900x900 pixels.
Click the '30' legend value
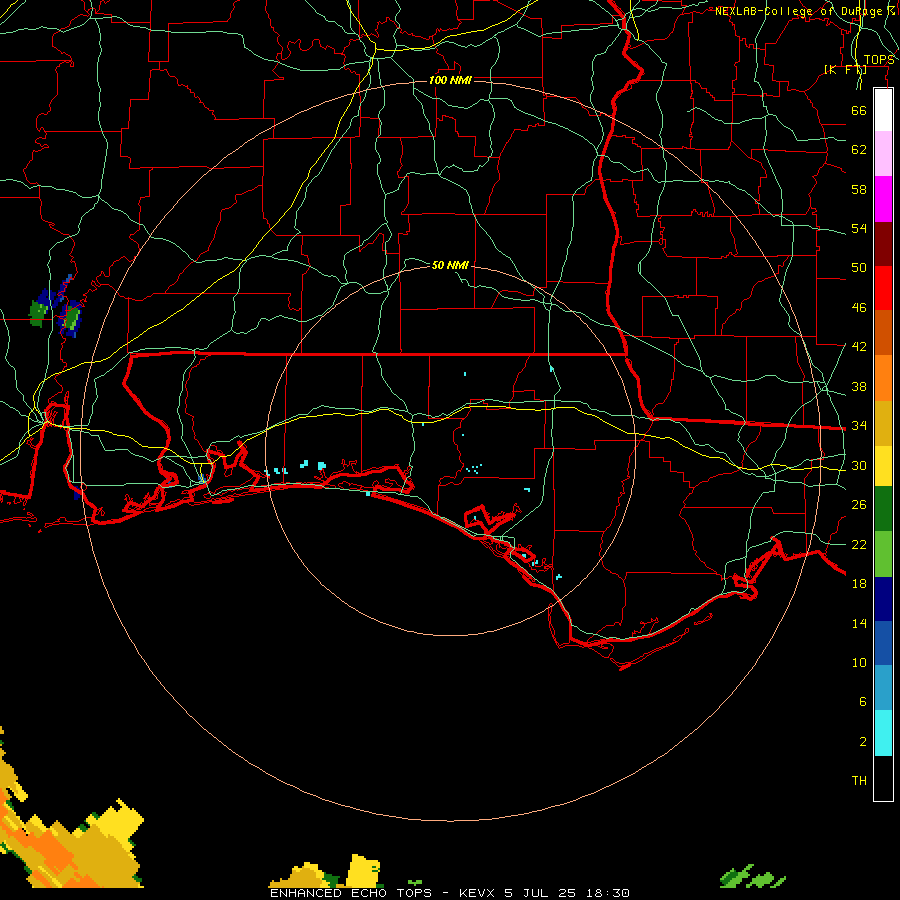click(x=859, y=465)
